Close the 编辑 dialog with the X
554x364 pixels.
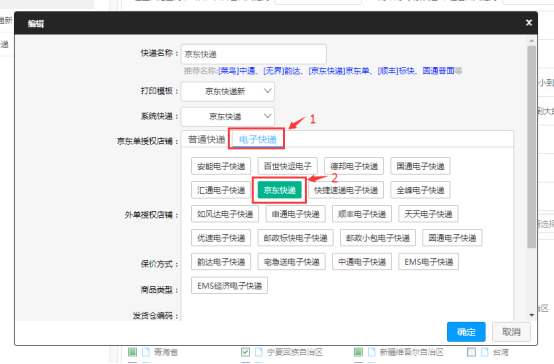(529, 23)
